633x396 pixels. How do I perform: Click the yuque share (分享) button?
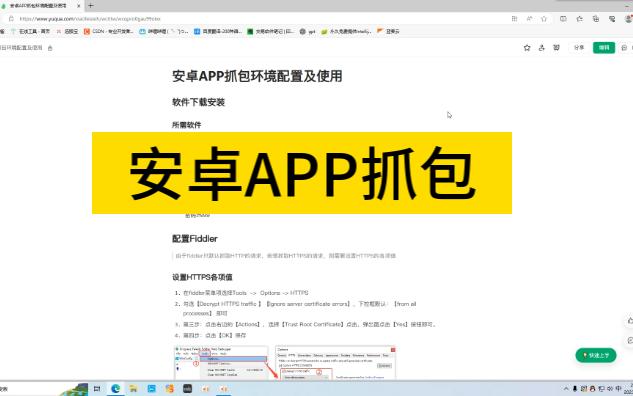[x=579, y=48]
